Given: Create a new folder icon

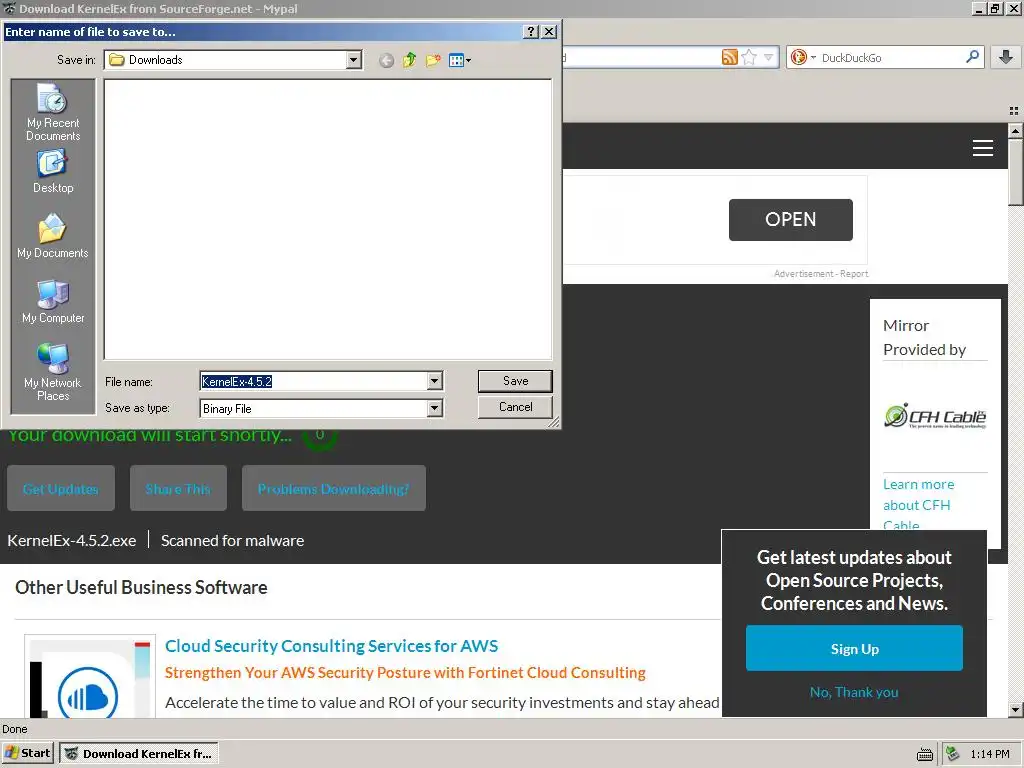Looking at the screenshot, I should [x=433, y=61].
